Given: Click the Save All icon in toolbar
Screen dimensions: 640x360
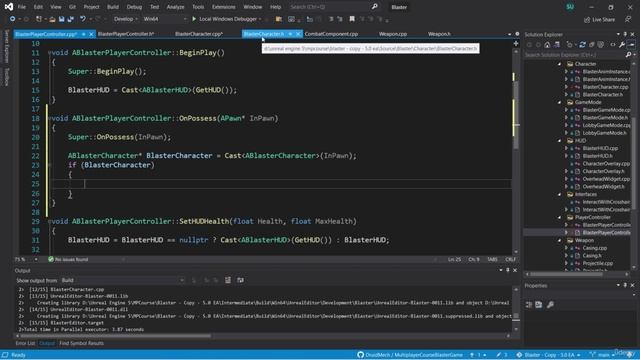Looking at the screenshot, I should click(x=70, y=19).
